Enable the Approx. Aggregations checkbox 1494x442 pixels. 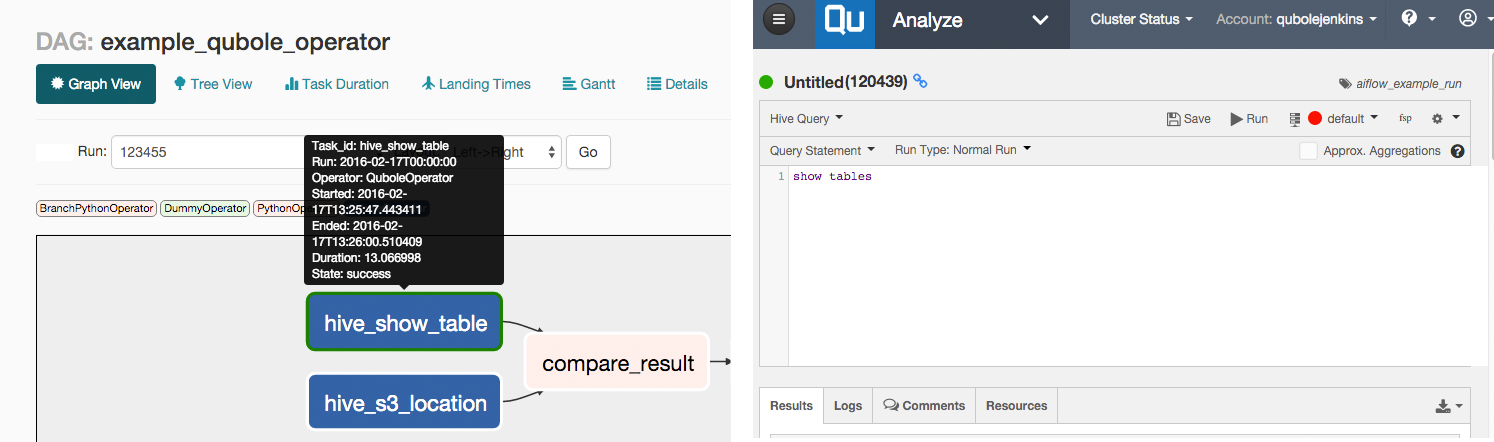pos(1308,151)
